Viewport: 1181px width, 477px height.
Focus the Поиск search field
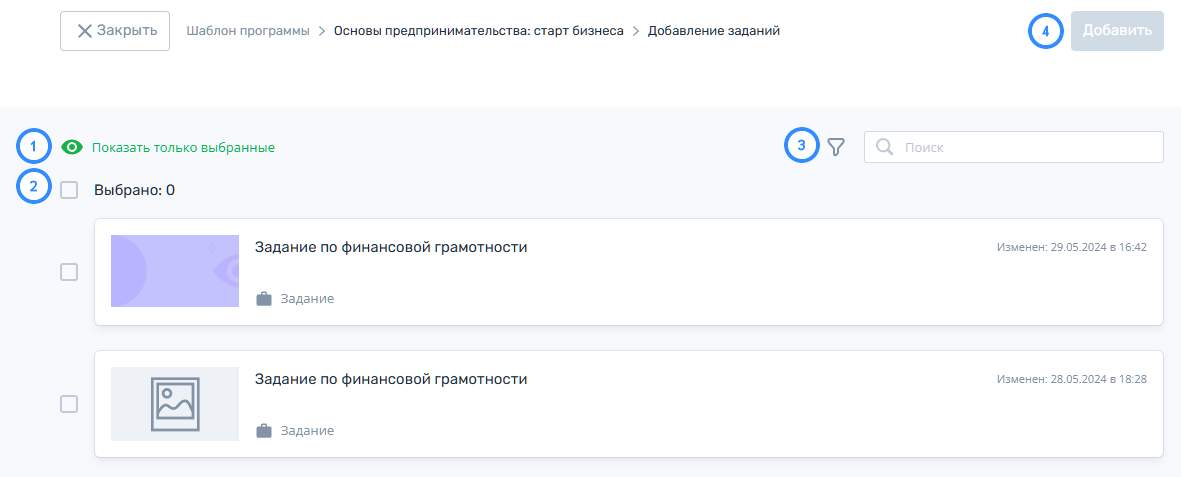(x=1014, y=147)
